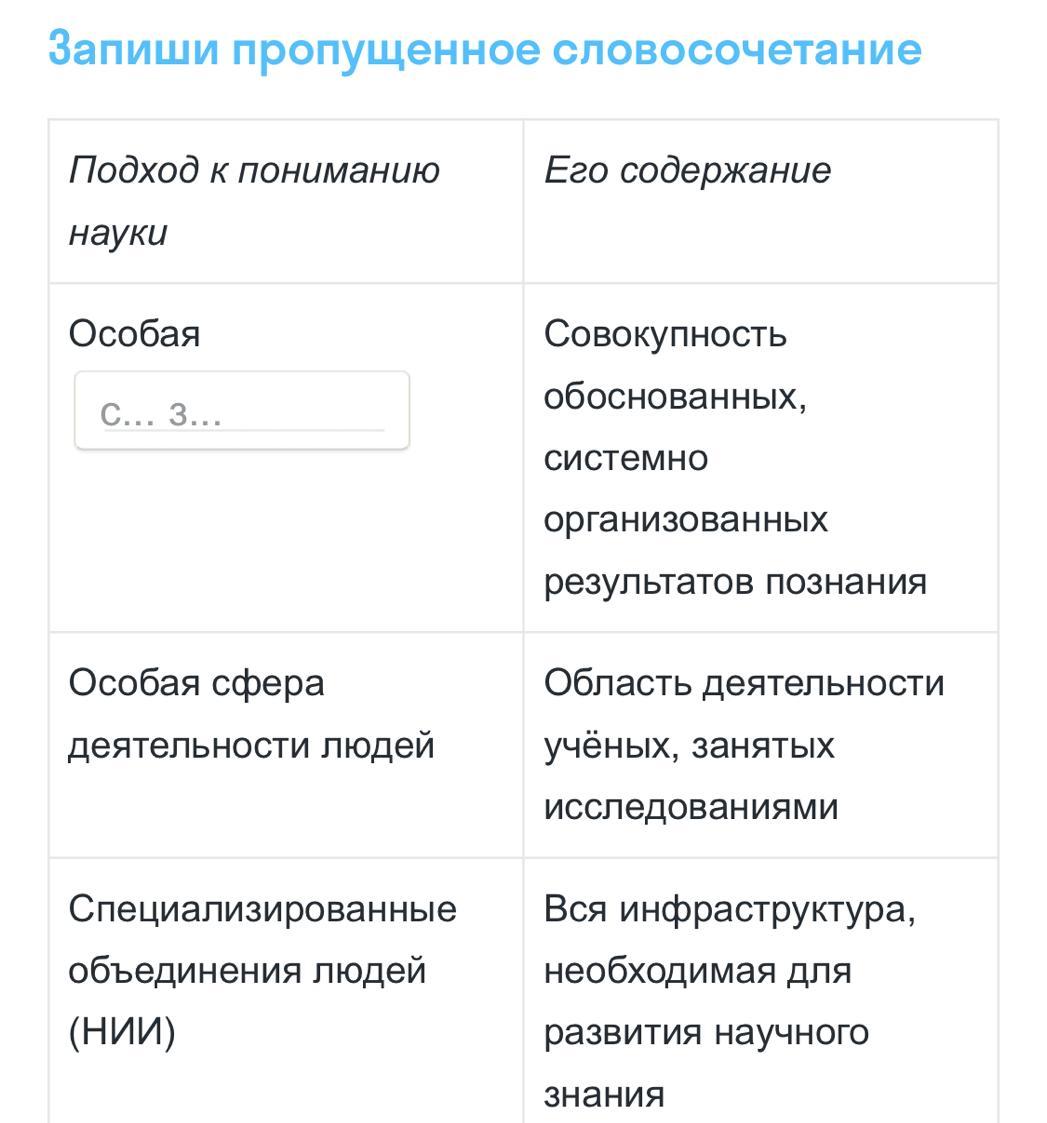Click the heading 'Запиши пропущенное словосочетание'
This screenshot has width=1047, height=1123.
click(x=485, y=48)
